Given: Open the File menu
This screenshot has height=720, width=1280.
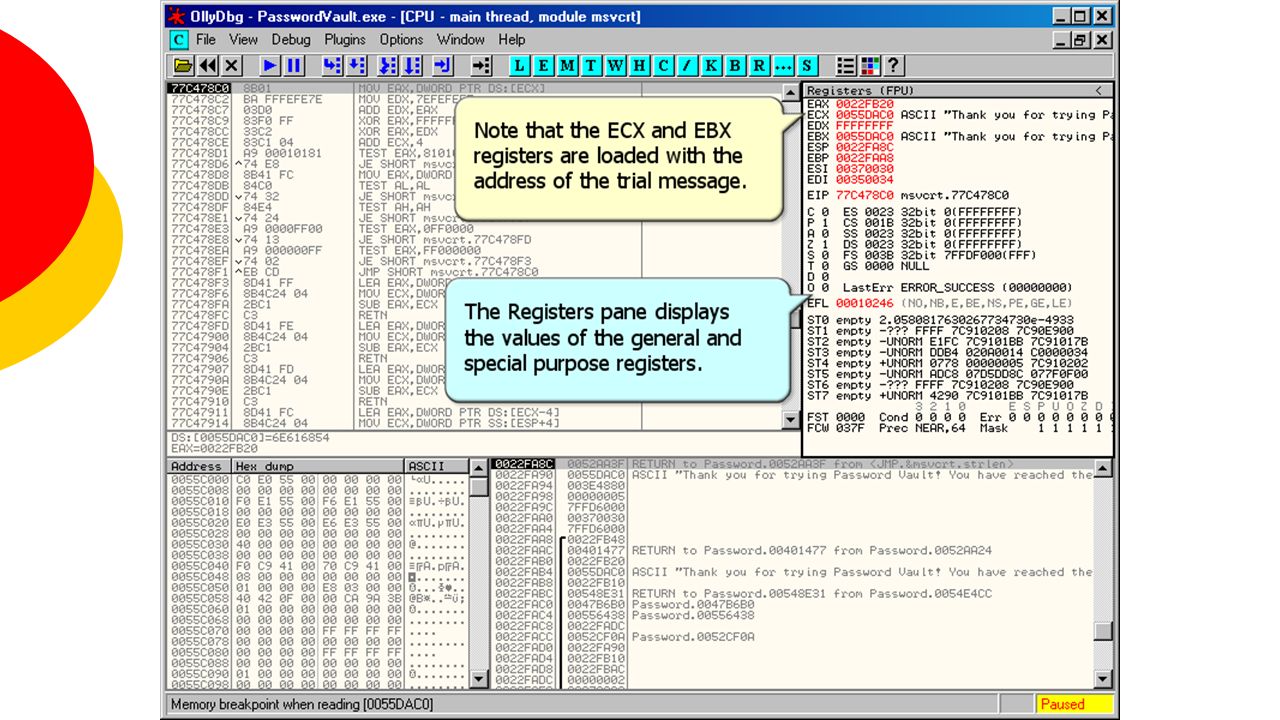Looking at the screenshot, I should 206,40.
